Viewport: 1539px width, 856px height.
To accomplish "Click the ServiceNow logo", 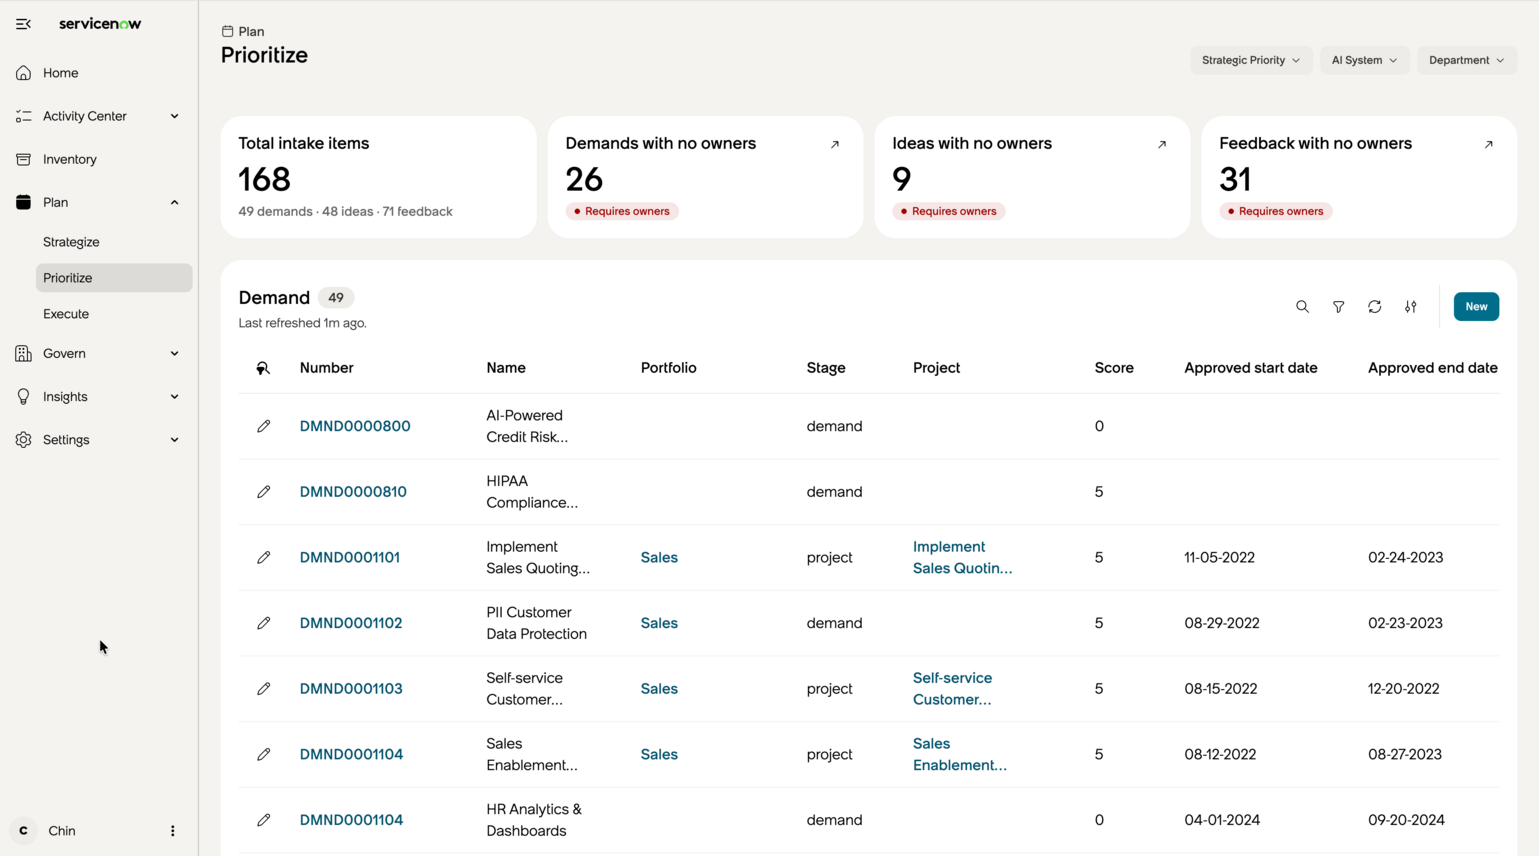I will point(100,24).
